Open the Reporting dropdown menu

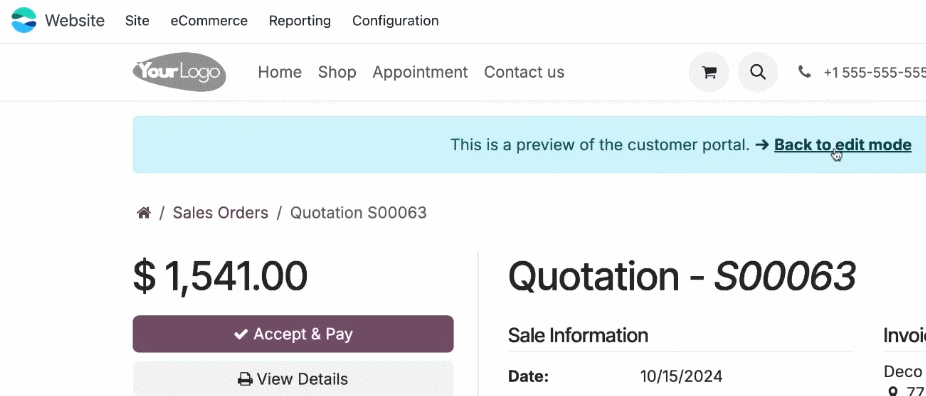[299, 21]
